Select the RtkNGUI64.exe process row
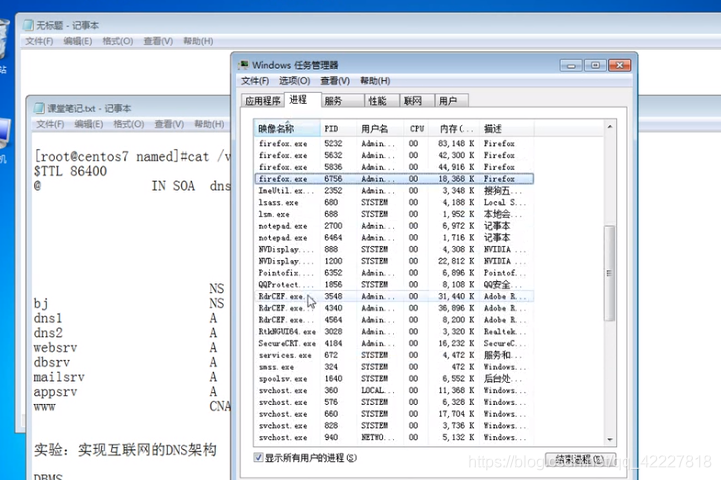721x480 pixels. coord(394,331)
